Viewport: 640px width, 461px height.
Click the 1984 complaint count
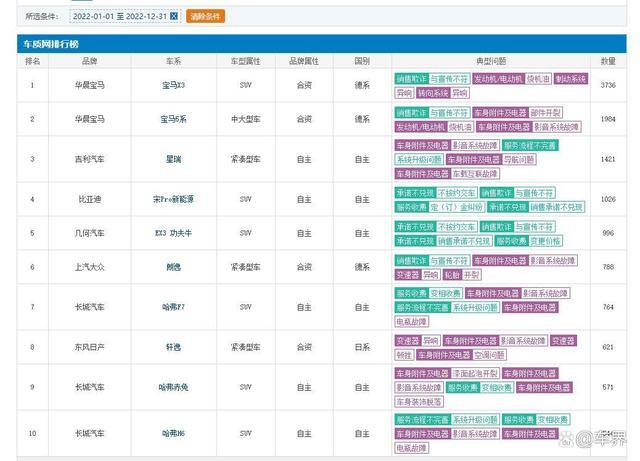point(608,119)
